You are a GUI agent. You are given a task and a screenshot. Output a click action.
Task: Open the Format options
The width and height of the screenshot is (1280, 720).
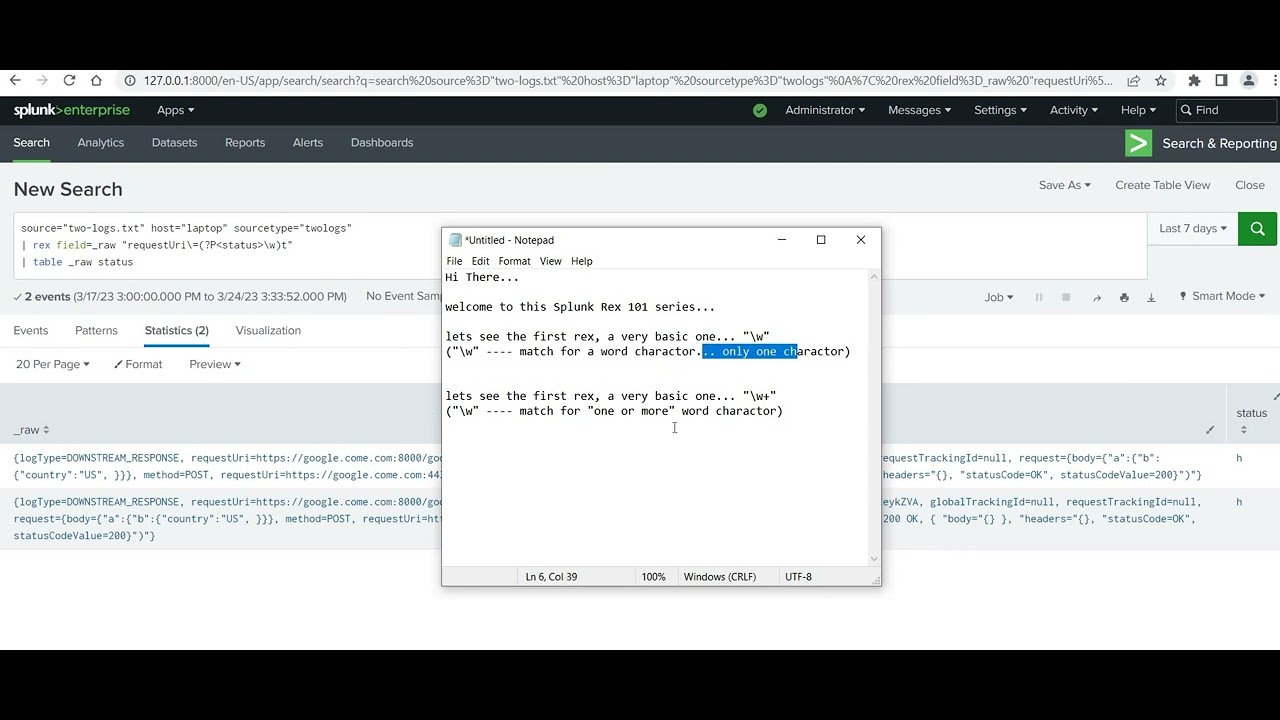point(138,364)
